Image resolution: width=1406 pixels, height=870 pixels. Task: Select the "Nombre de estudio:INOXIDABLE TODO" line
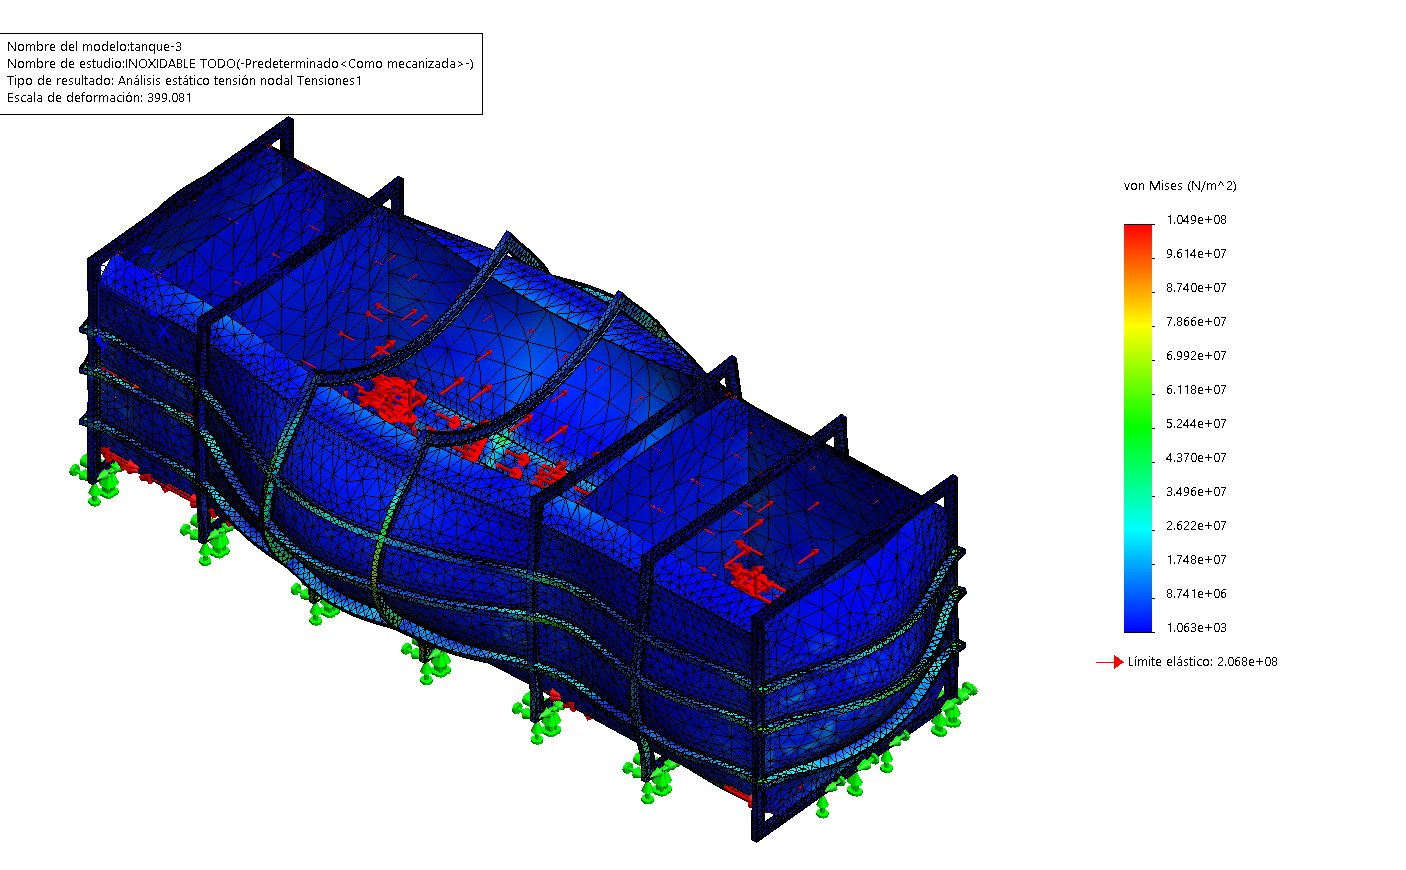pos(240,63)
